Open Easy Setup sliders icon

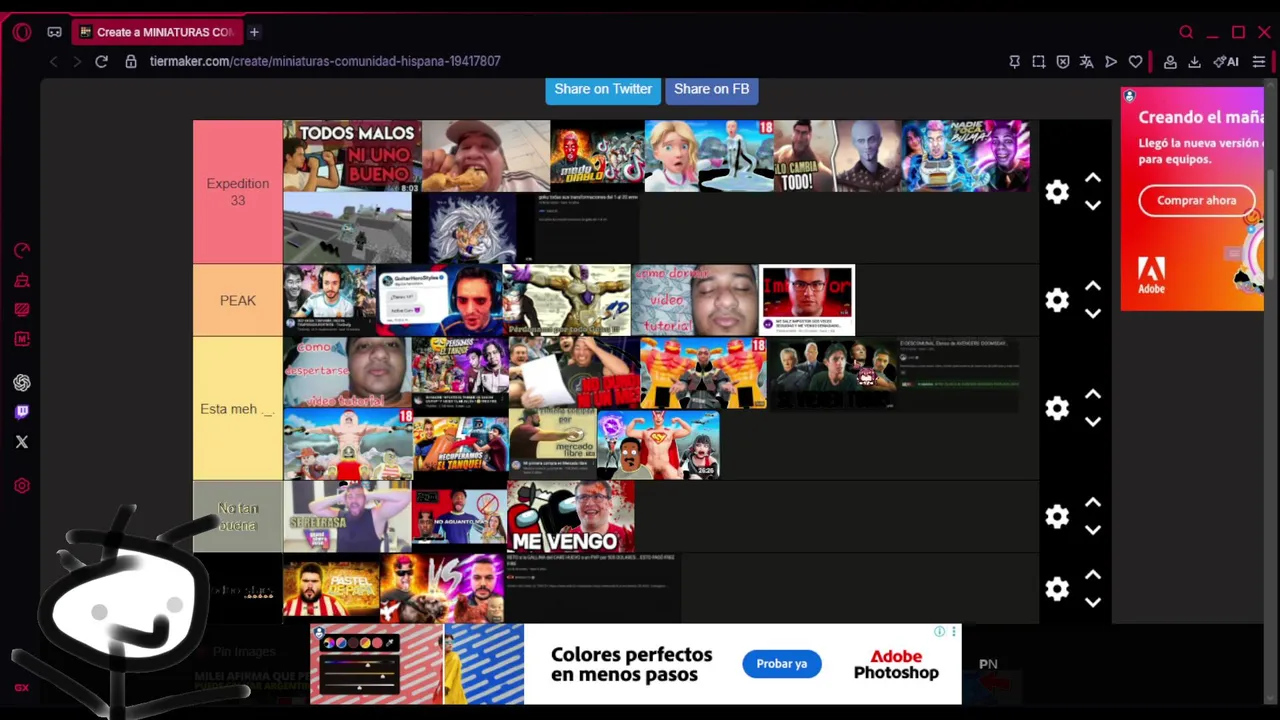(x=1259, y=61)
